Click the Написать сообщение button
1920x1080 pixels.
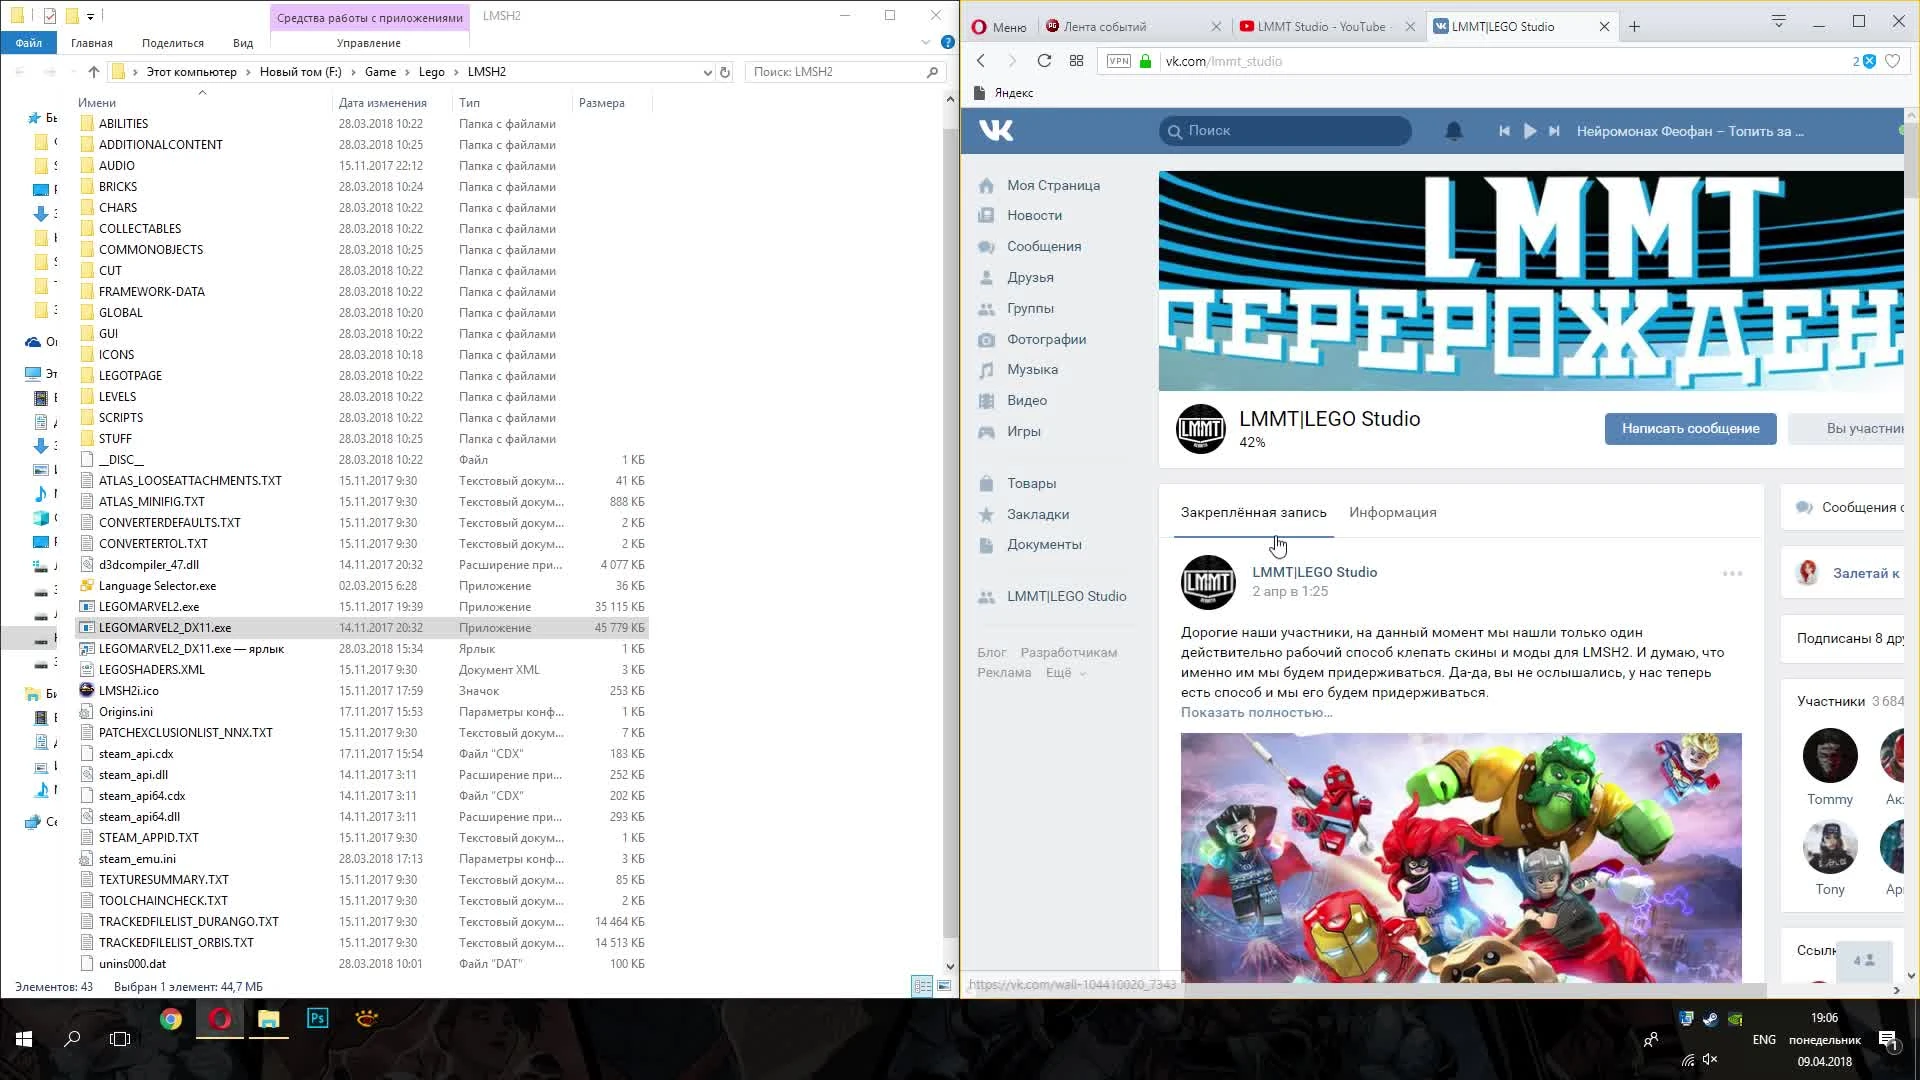click(1690, 428)
